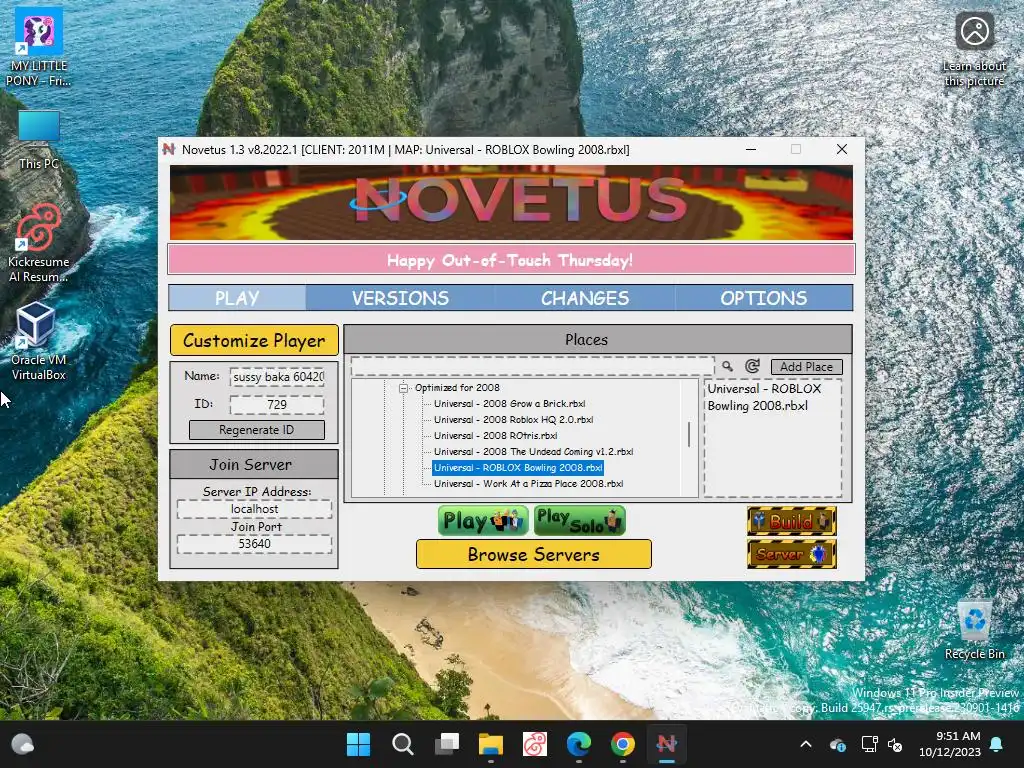Click the Play Solo button
1024x768 pixels.
[x=579, y=520]
